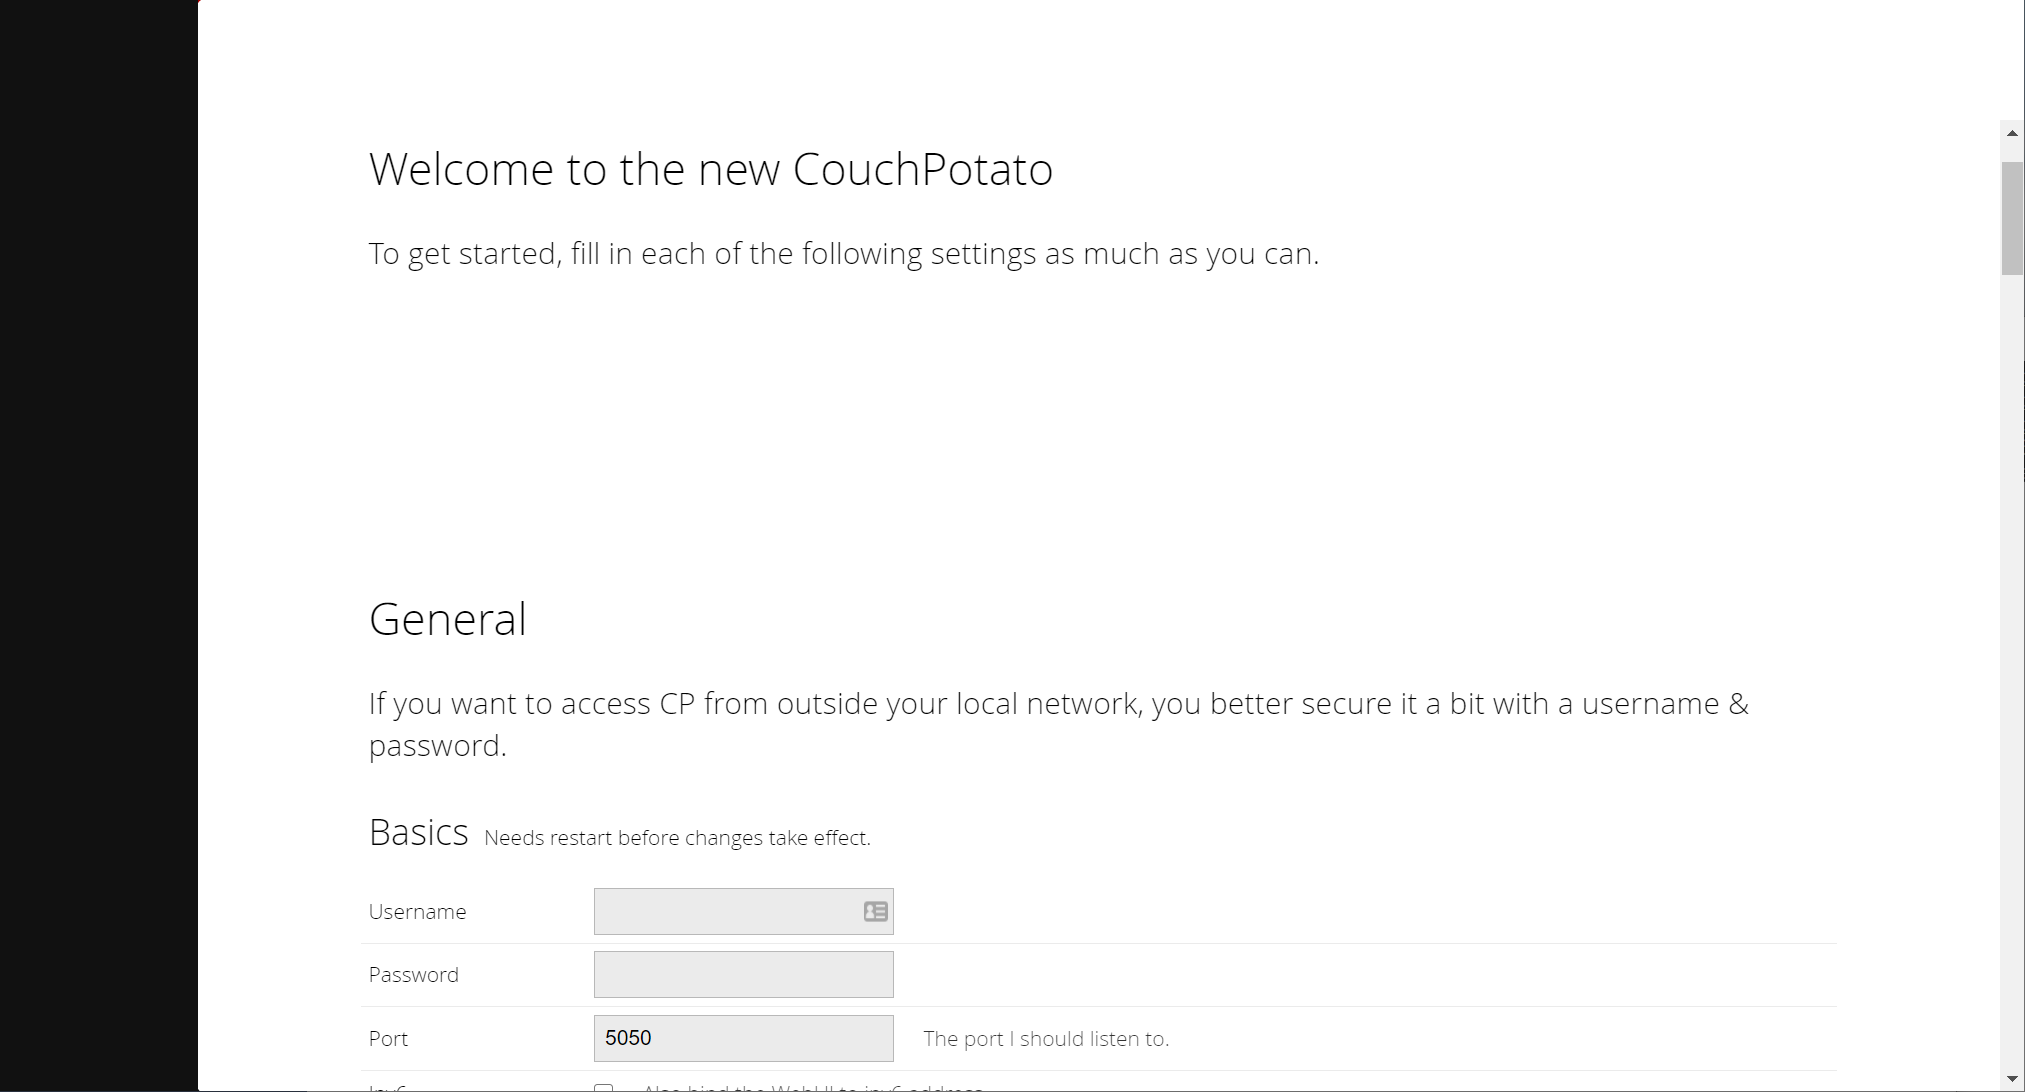Screen dimensions: 2025x1092
Task: Focus the Password input box
Action: (743, 974)
